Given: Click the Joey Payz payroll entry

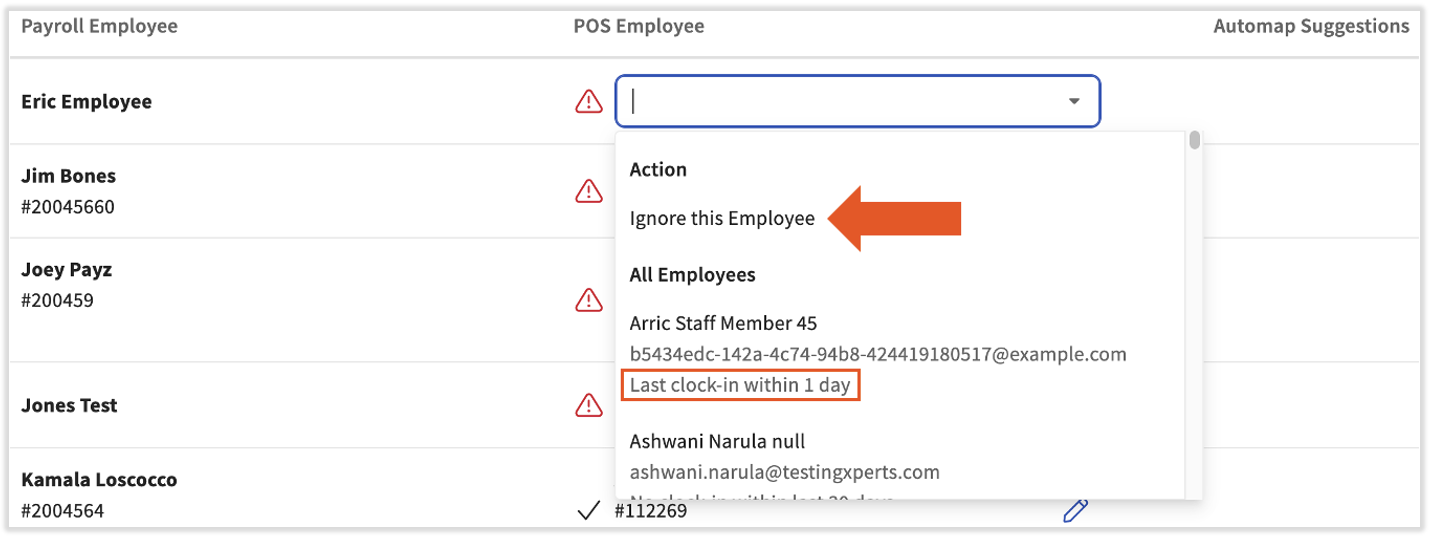Looking at the screenshot, I should (66, 270).
